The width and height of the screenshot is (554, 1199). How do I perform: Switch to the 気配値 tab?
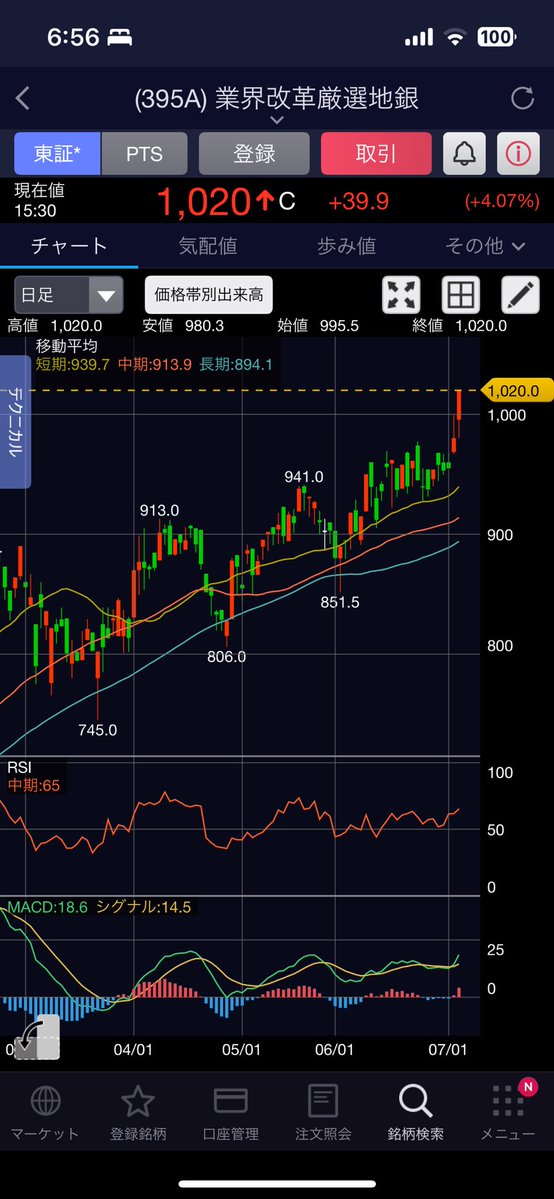(x=207, y=245)
